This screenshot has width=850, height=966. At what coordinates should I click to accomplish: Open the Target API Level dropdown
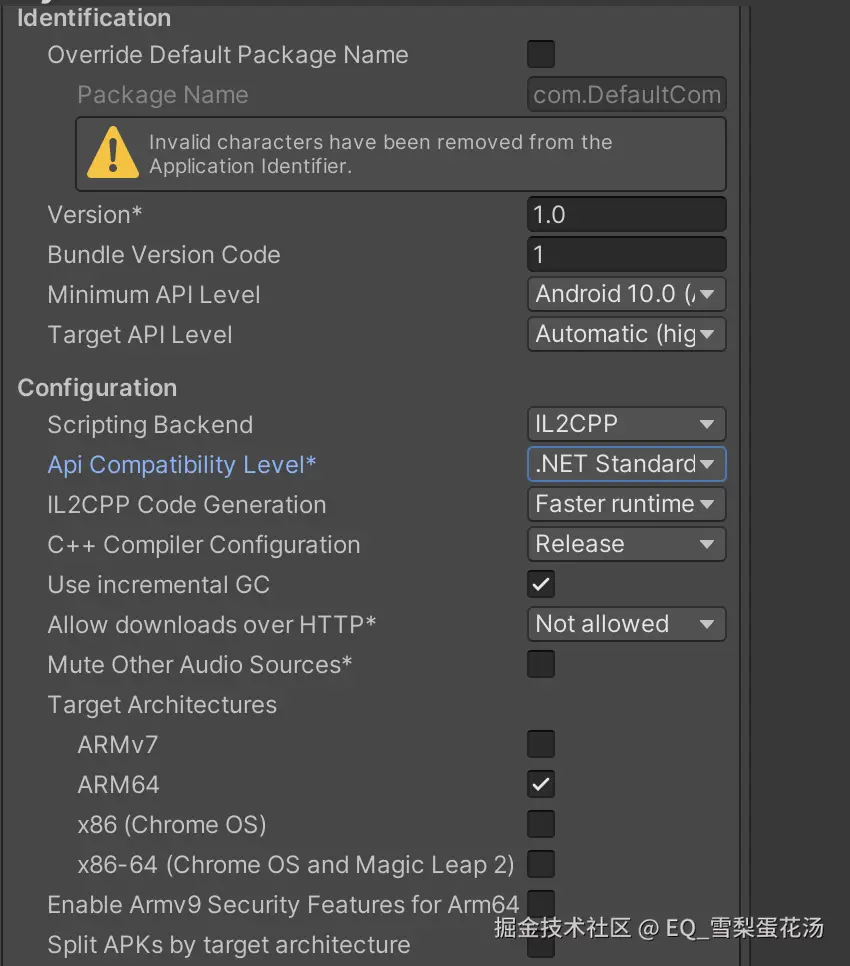point(626,334)
